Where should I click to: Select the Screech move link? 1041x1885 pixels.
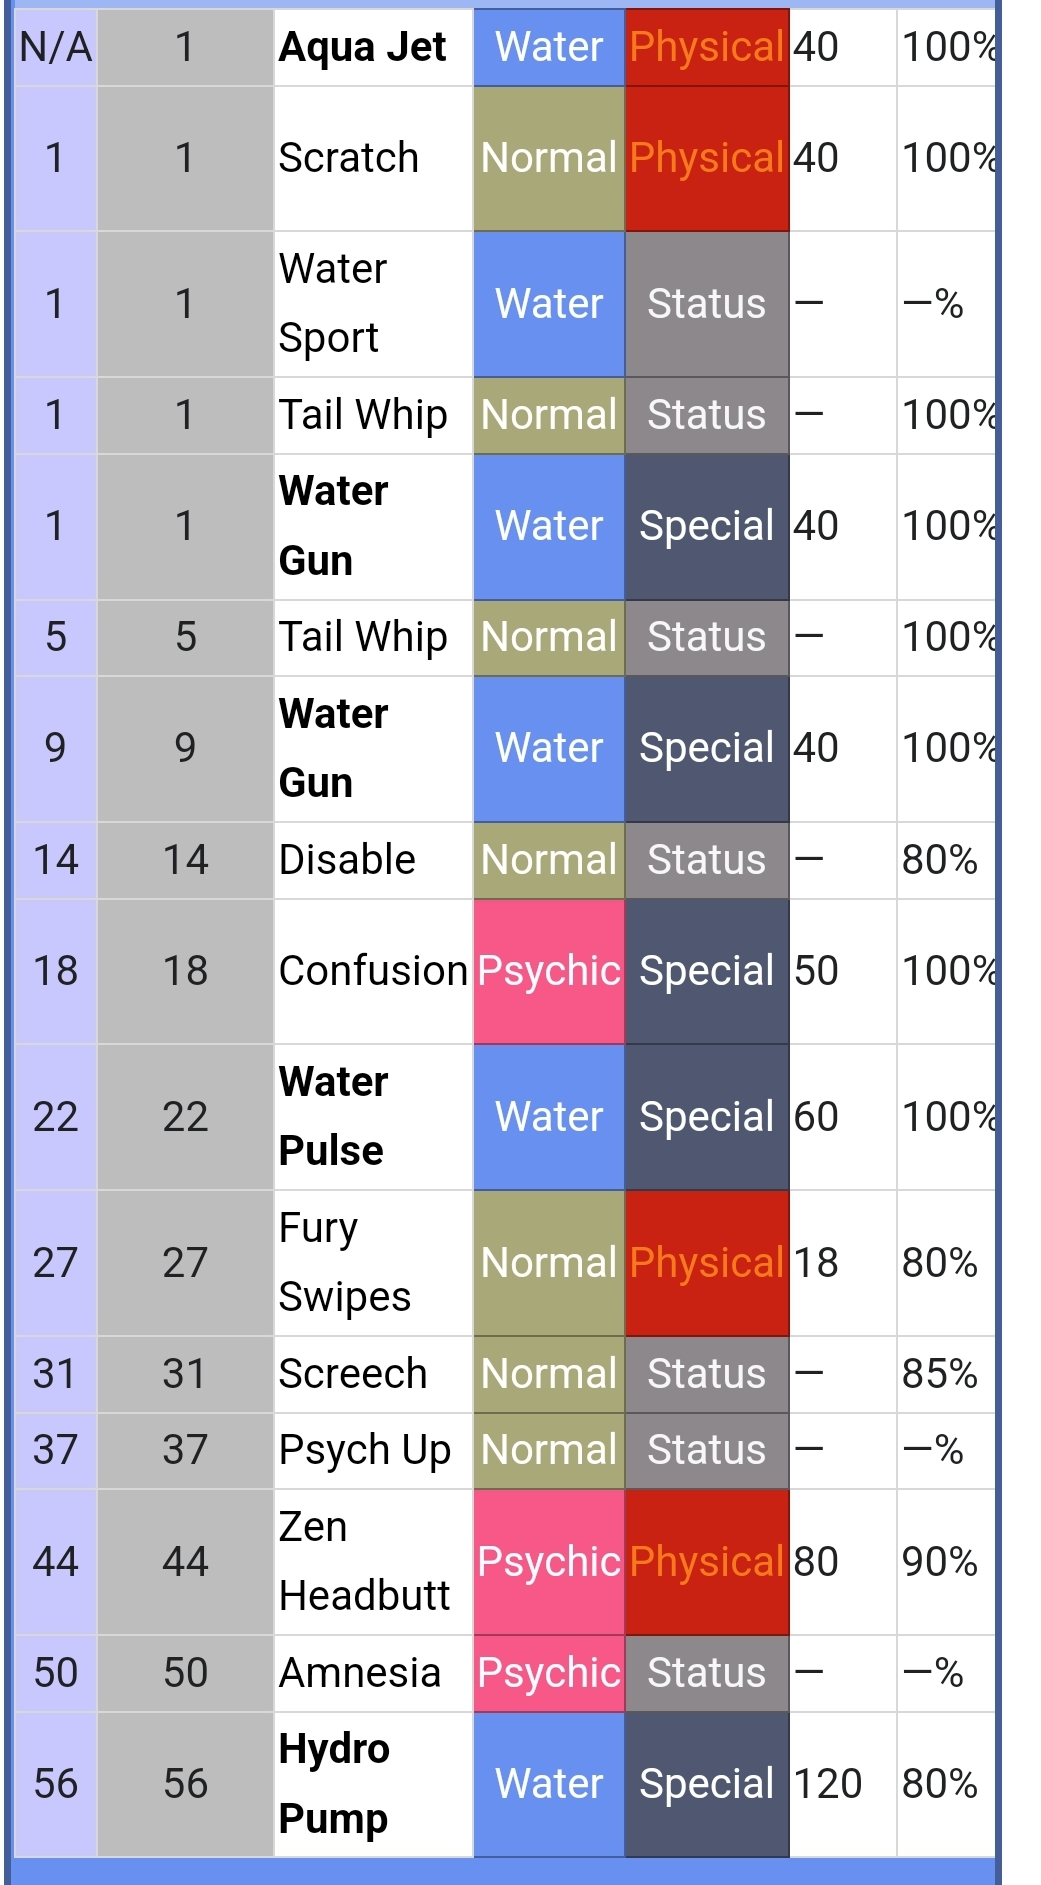pos(352,1374)
